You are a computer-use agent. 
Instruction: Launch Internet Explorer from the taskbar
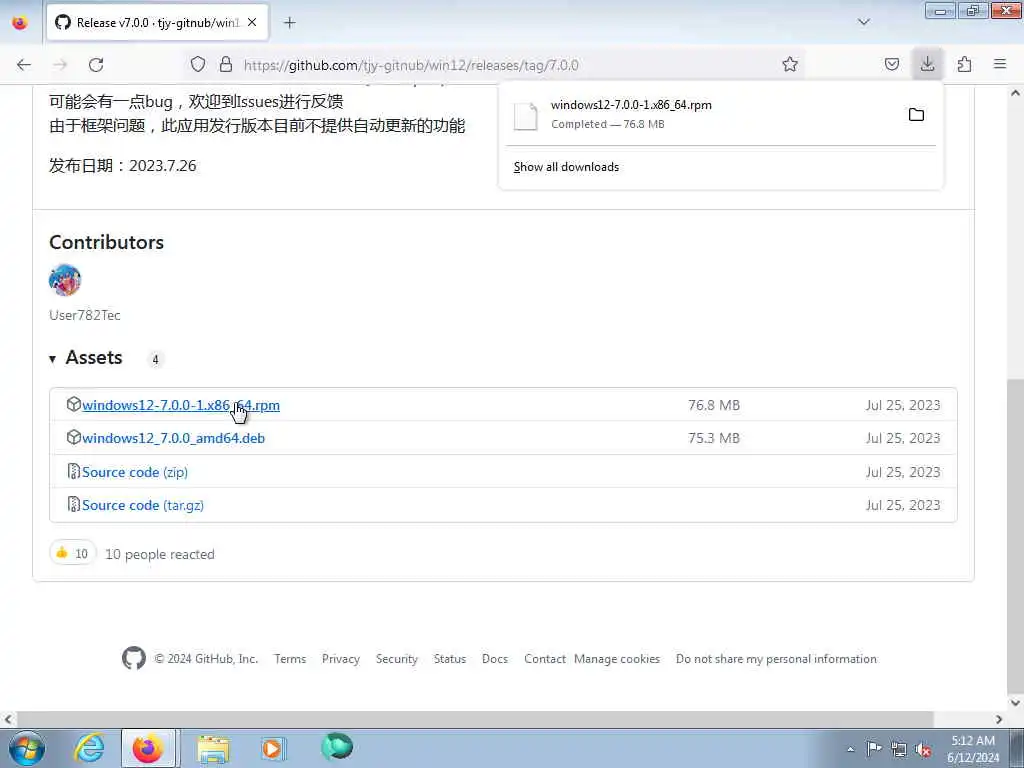point(89,748)
